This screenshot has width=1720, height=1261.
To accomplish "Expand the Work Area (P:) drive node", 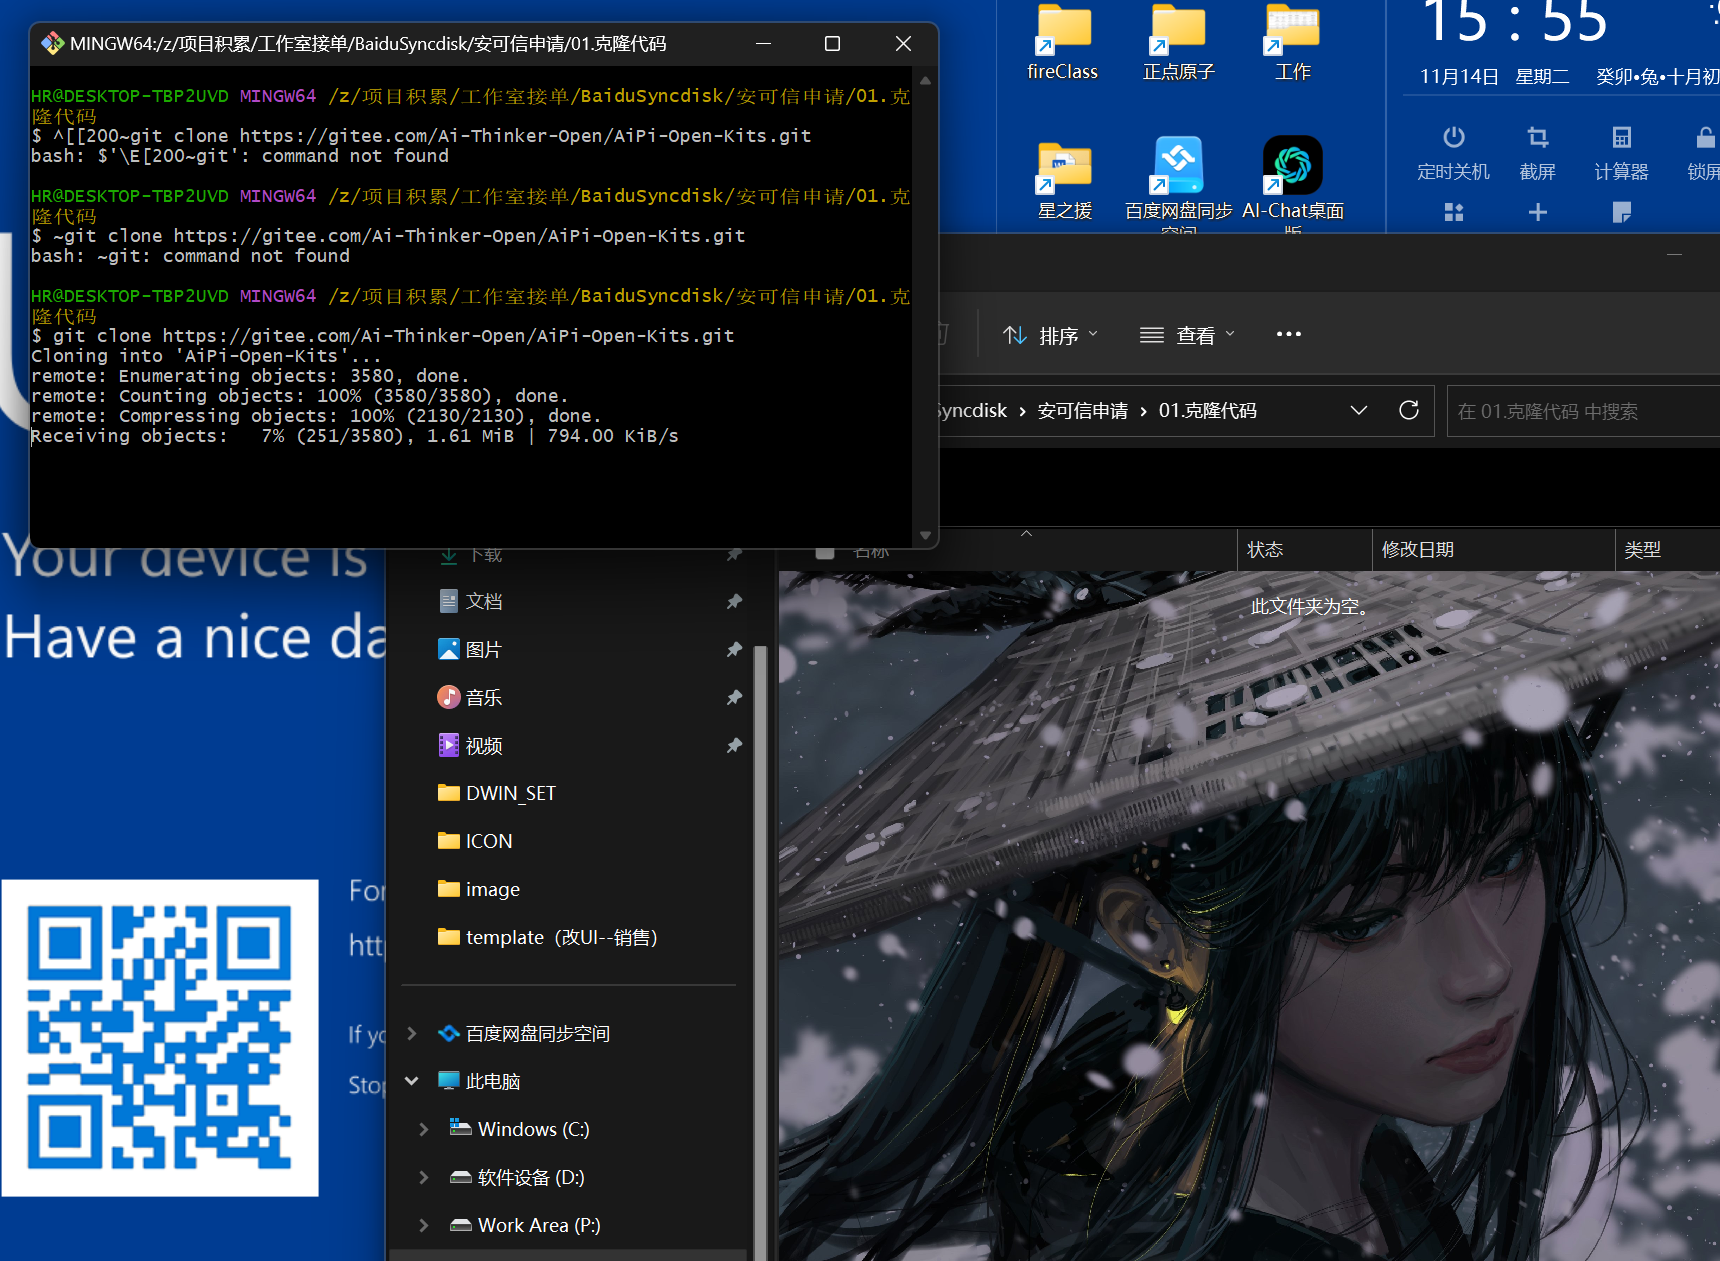I will coord(424,1225).
